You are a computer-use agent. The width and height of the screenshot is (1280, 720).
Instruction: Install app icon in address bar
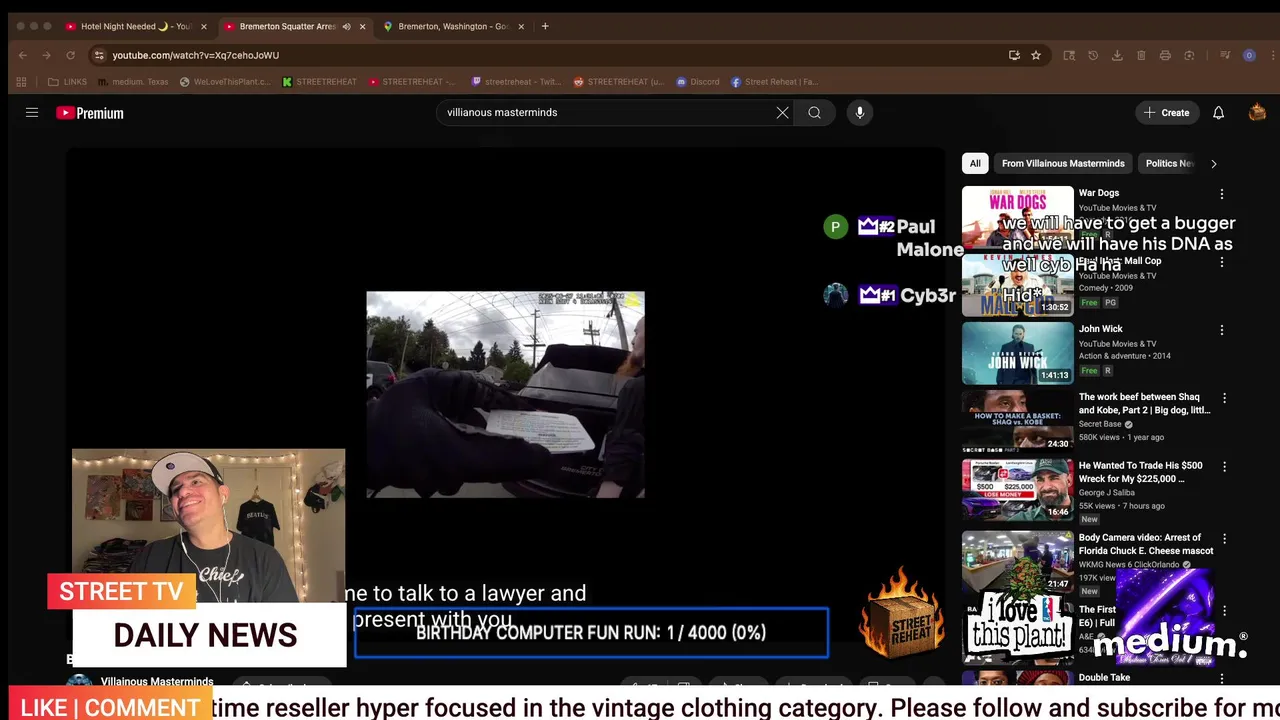tap(1014, 55)
